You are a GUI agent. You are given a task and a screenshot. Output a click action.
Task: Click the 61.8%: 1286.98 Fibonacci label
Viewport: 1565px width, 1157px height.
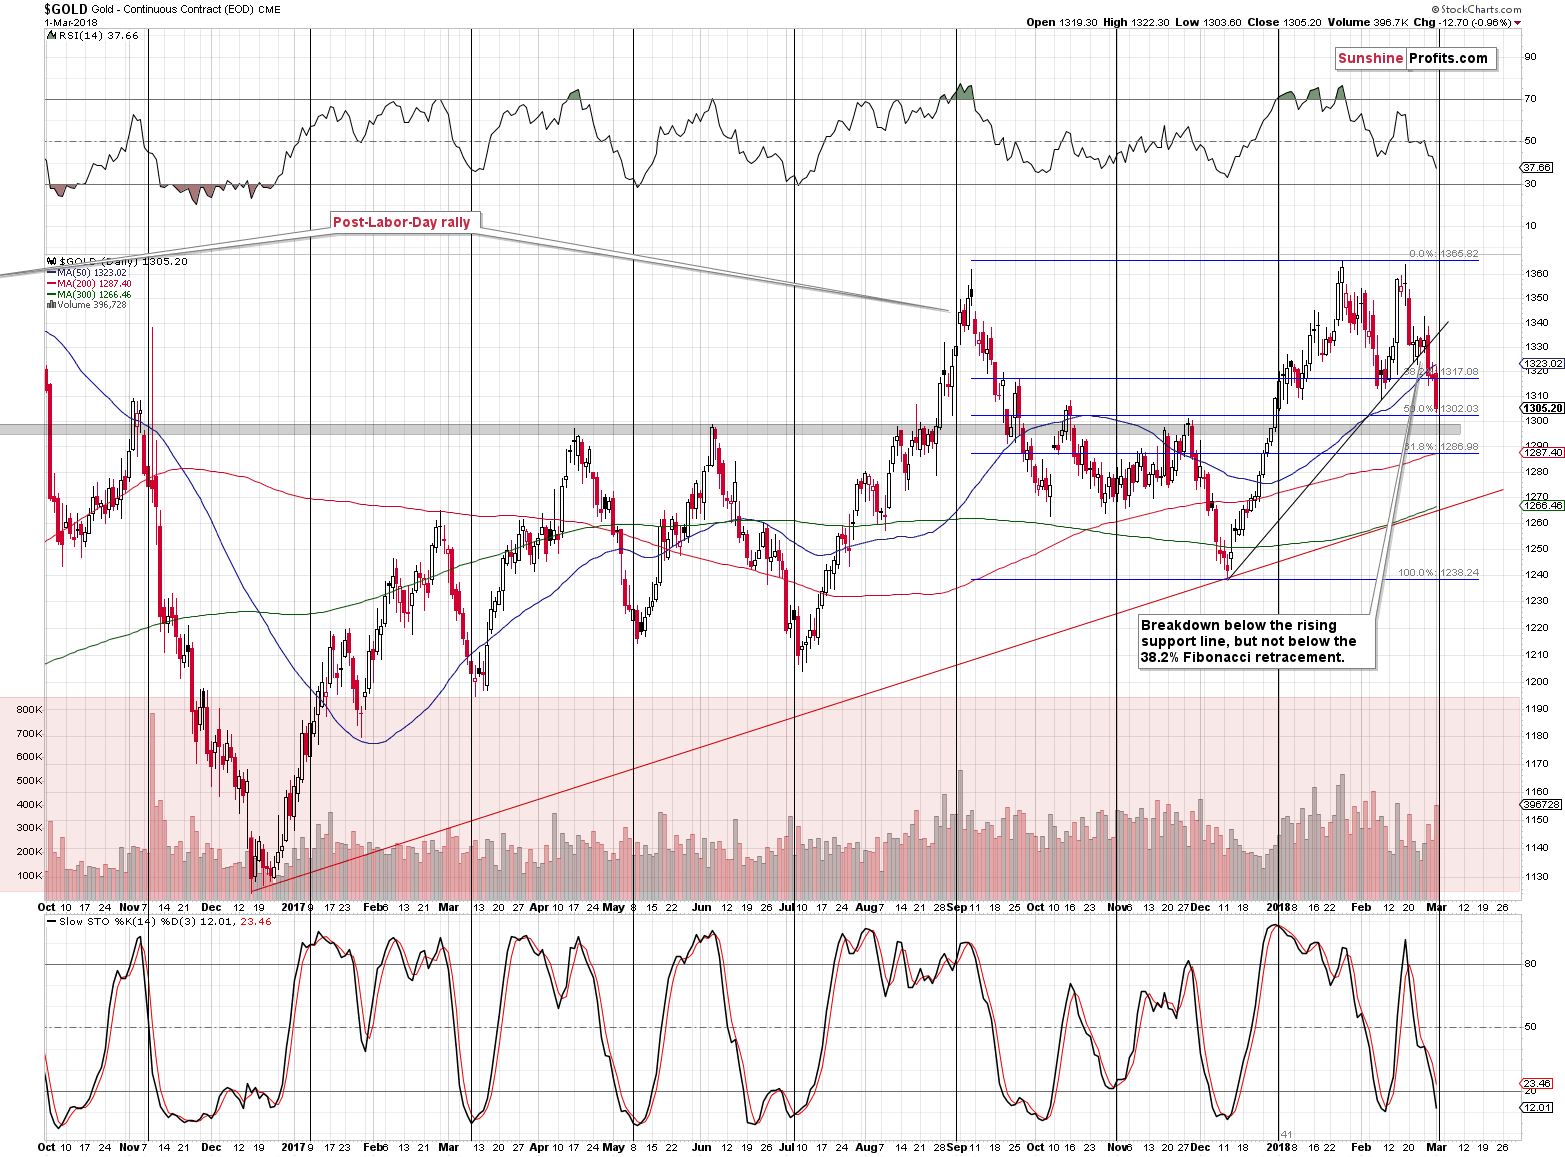[1441, 447]
